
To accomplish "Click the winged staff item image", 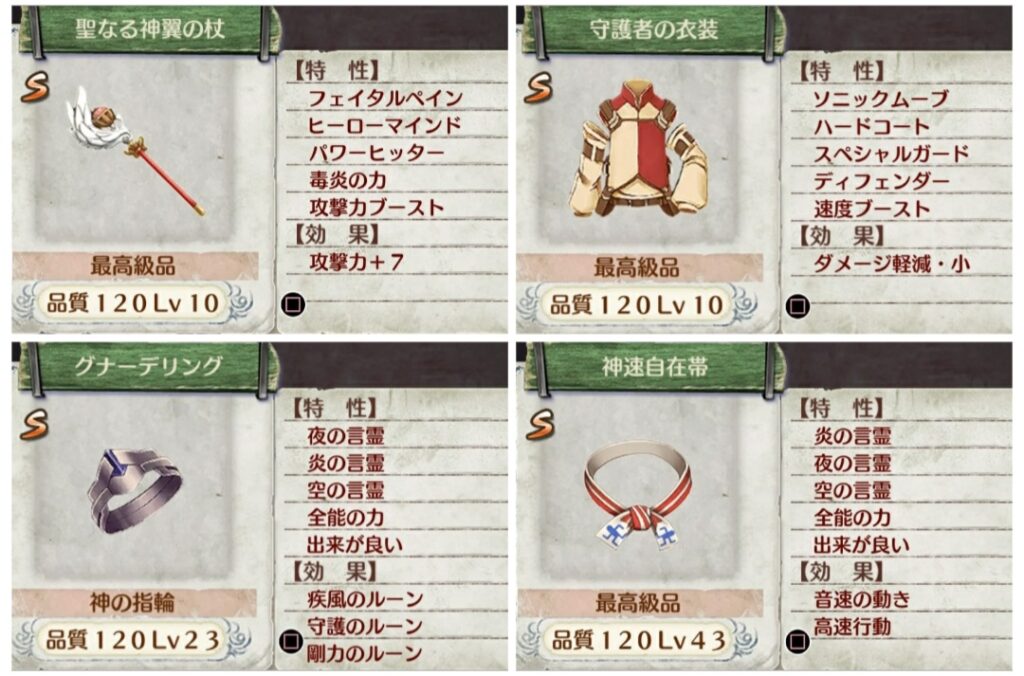I will click(135, 151).
